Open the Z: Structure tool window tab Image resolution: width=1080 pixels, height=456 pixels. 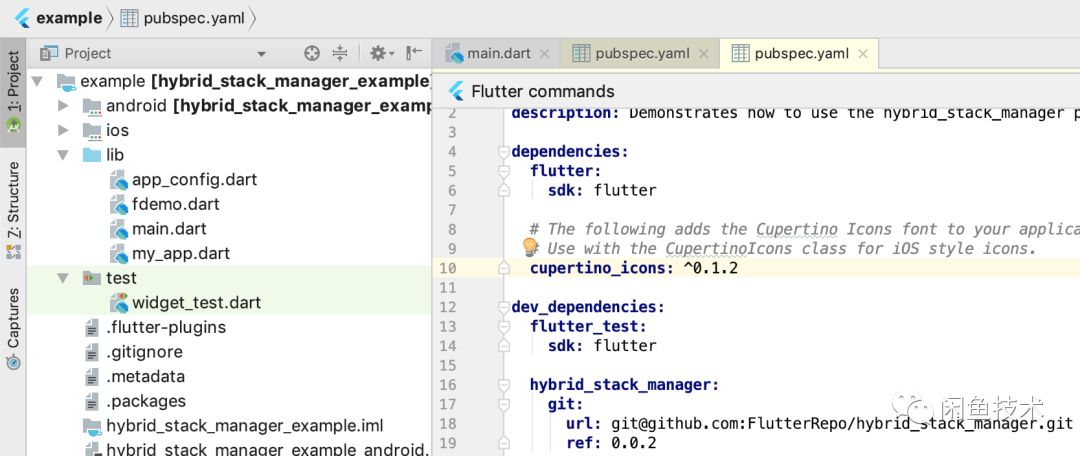pos(13,210)
